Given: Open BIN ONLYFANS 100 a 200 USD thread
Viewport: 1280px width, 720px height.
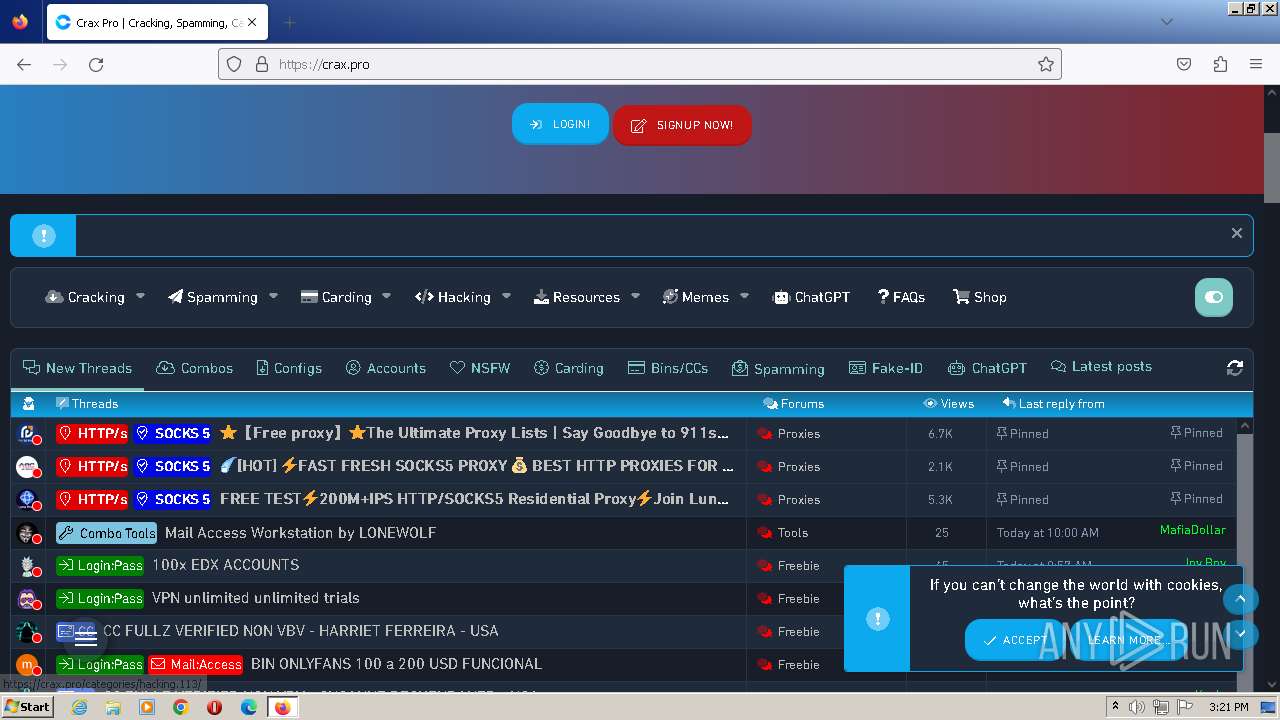Looking at the screenshot, I should coord(396,664).
